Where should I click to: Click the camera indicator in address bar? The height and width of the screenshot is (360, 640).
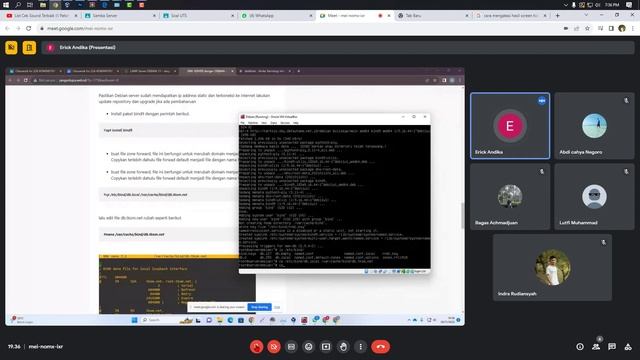(x=566, y=29)
